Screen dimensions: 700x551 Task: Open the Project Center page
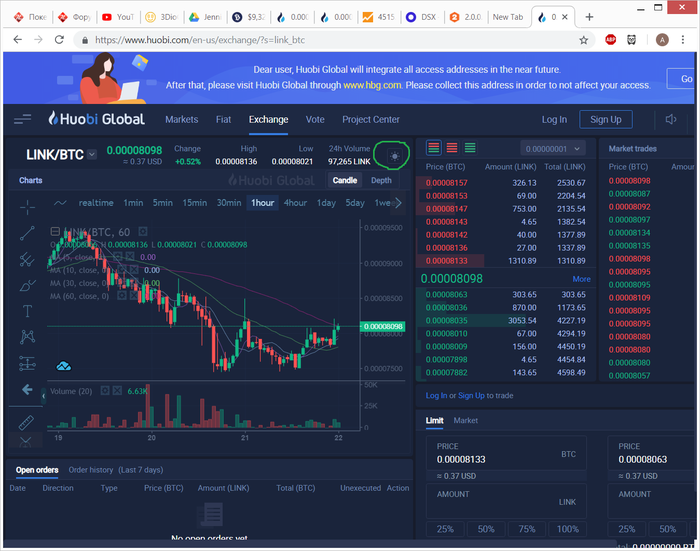click(371, 120)
